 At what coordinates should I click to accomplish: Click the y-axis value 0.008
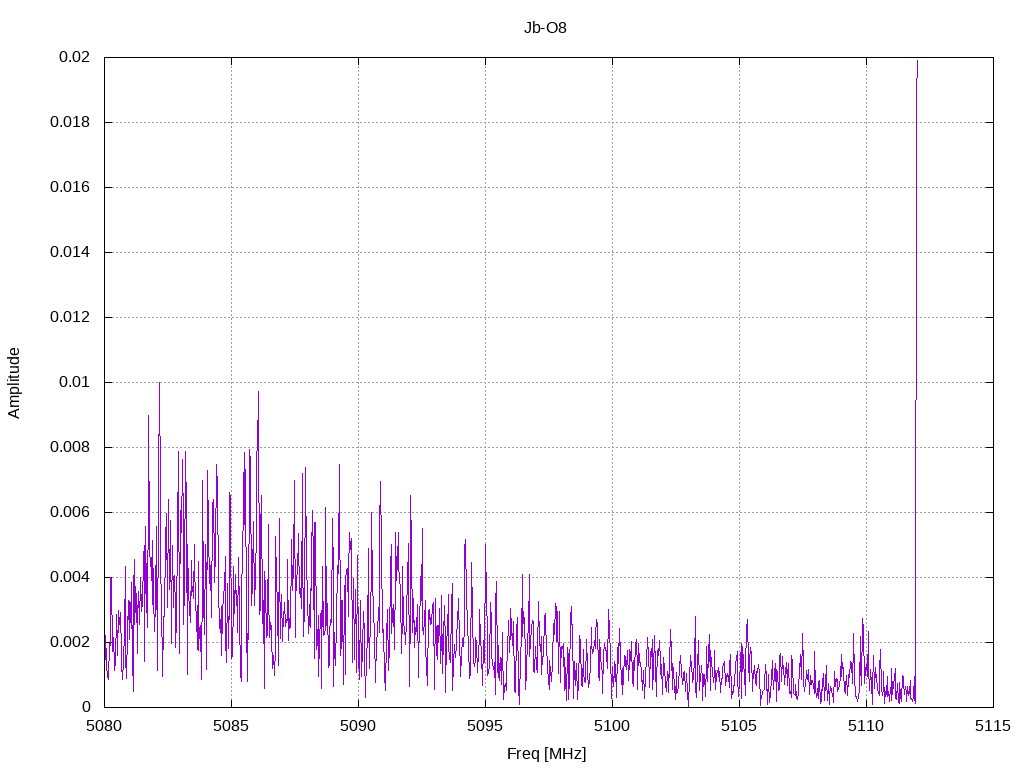click(70, 447)
